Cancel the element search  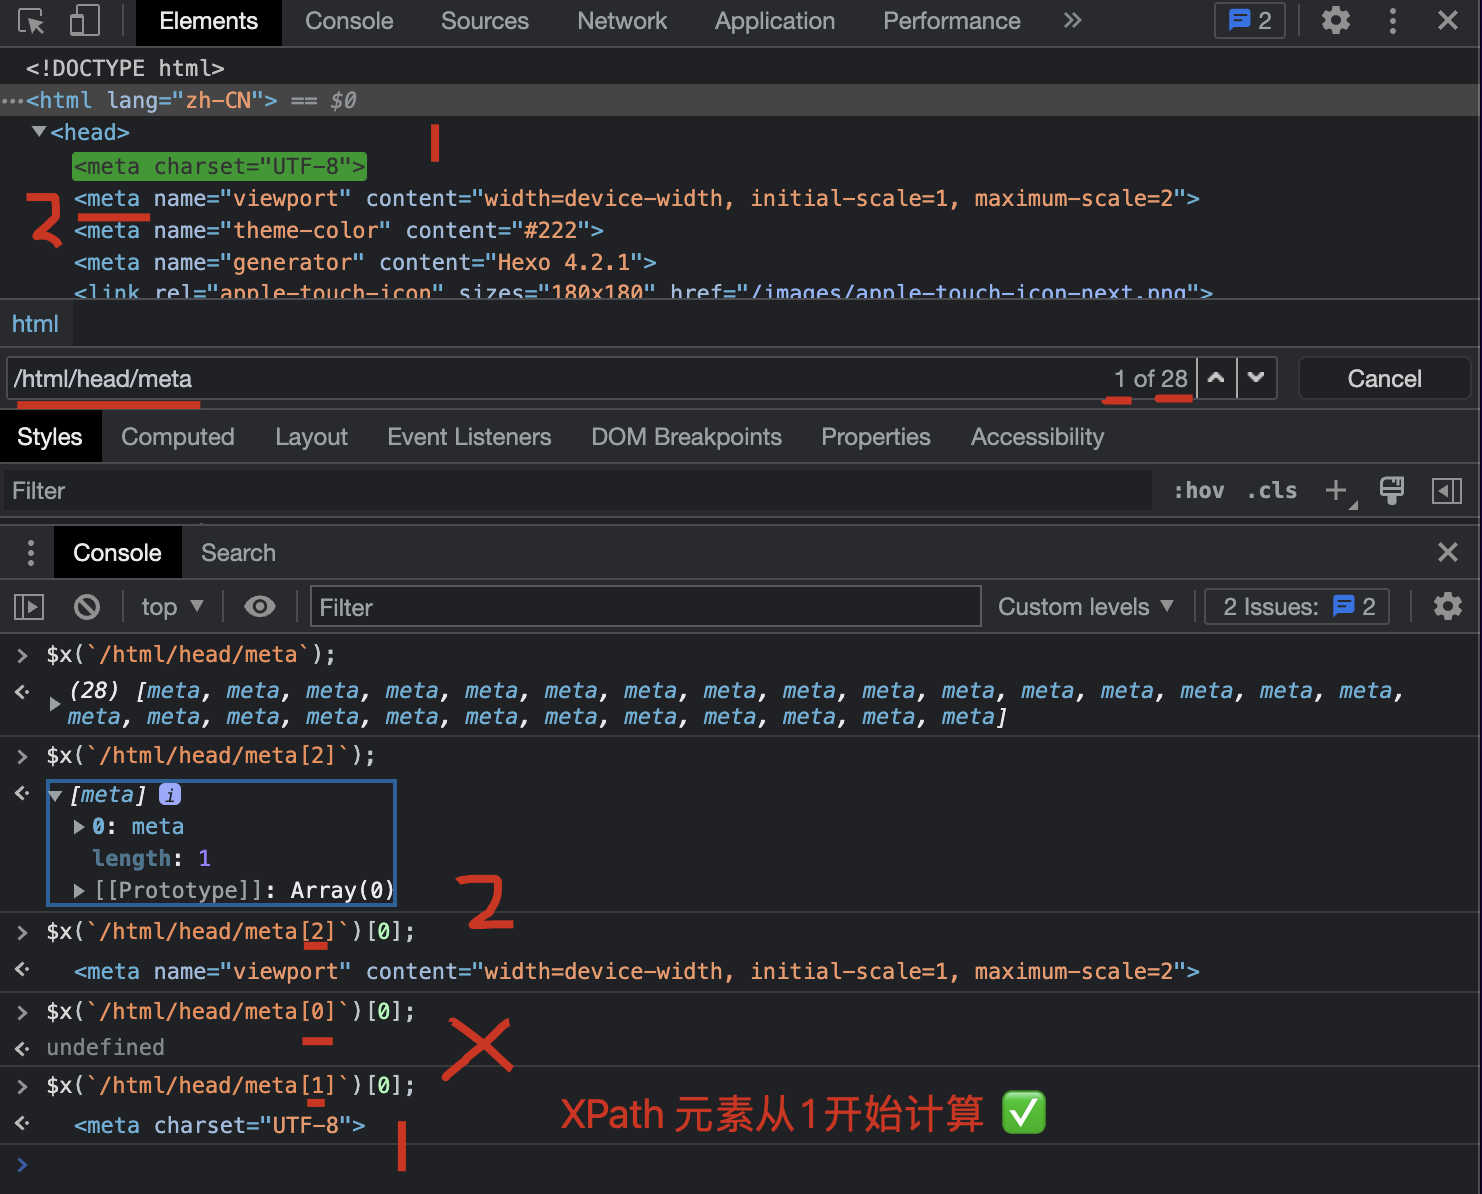(x=1384, y=379)
